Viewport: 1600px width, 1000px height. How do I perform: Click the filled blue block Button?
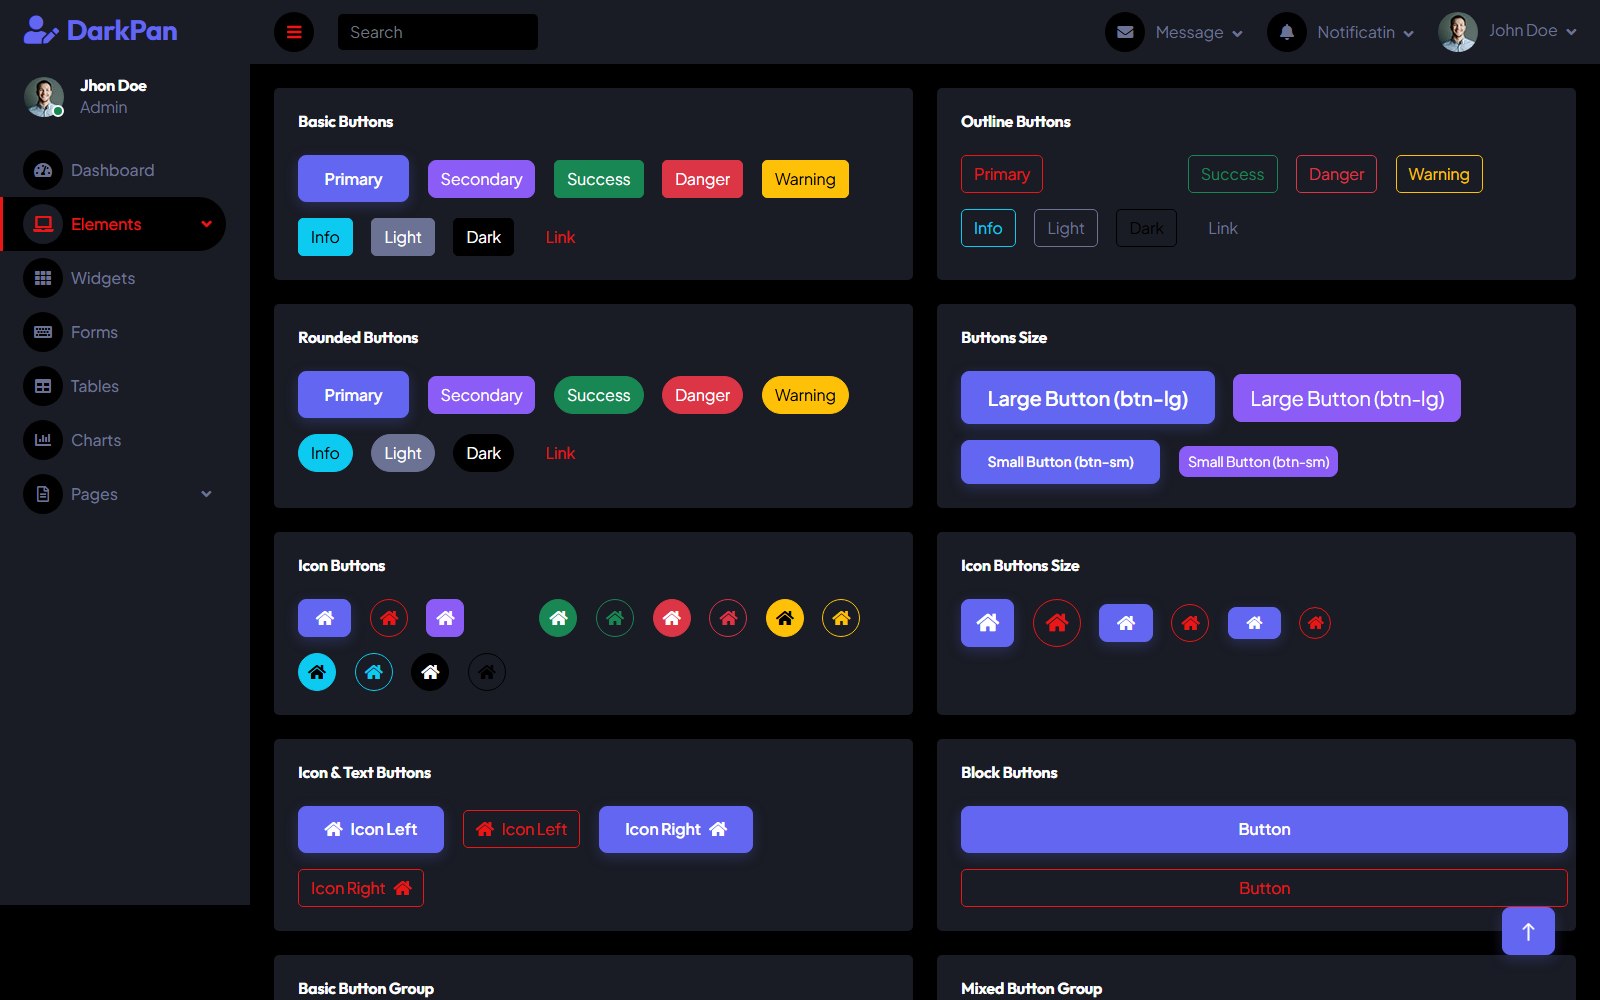1264,829
